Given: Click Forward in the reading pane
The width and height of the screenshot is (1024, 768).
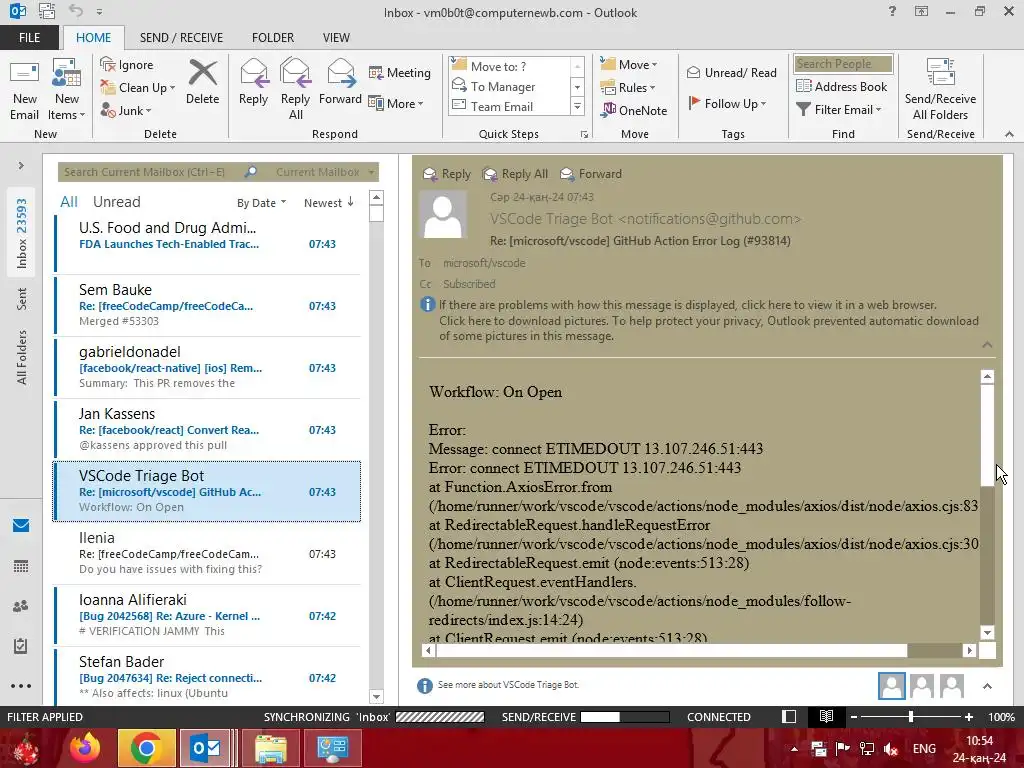Looking at the screenshot, I should (x=591, y=174).
